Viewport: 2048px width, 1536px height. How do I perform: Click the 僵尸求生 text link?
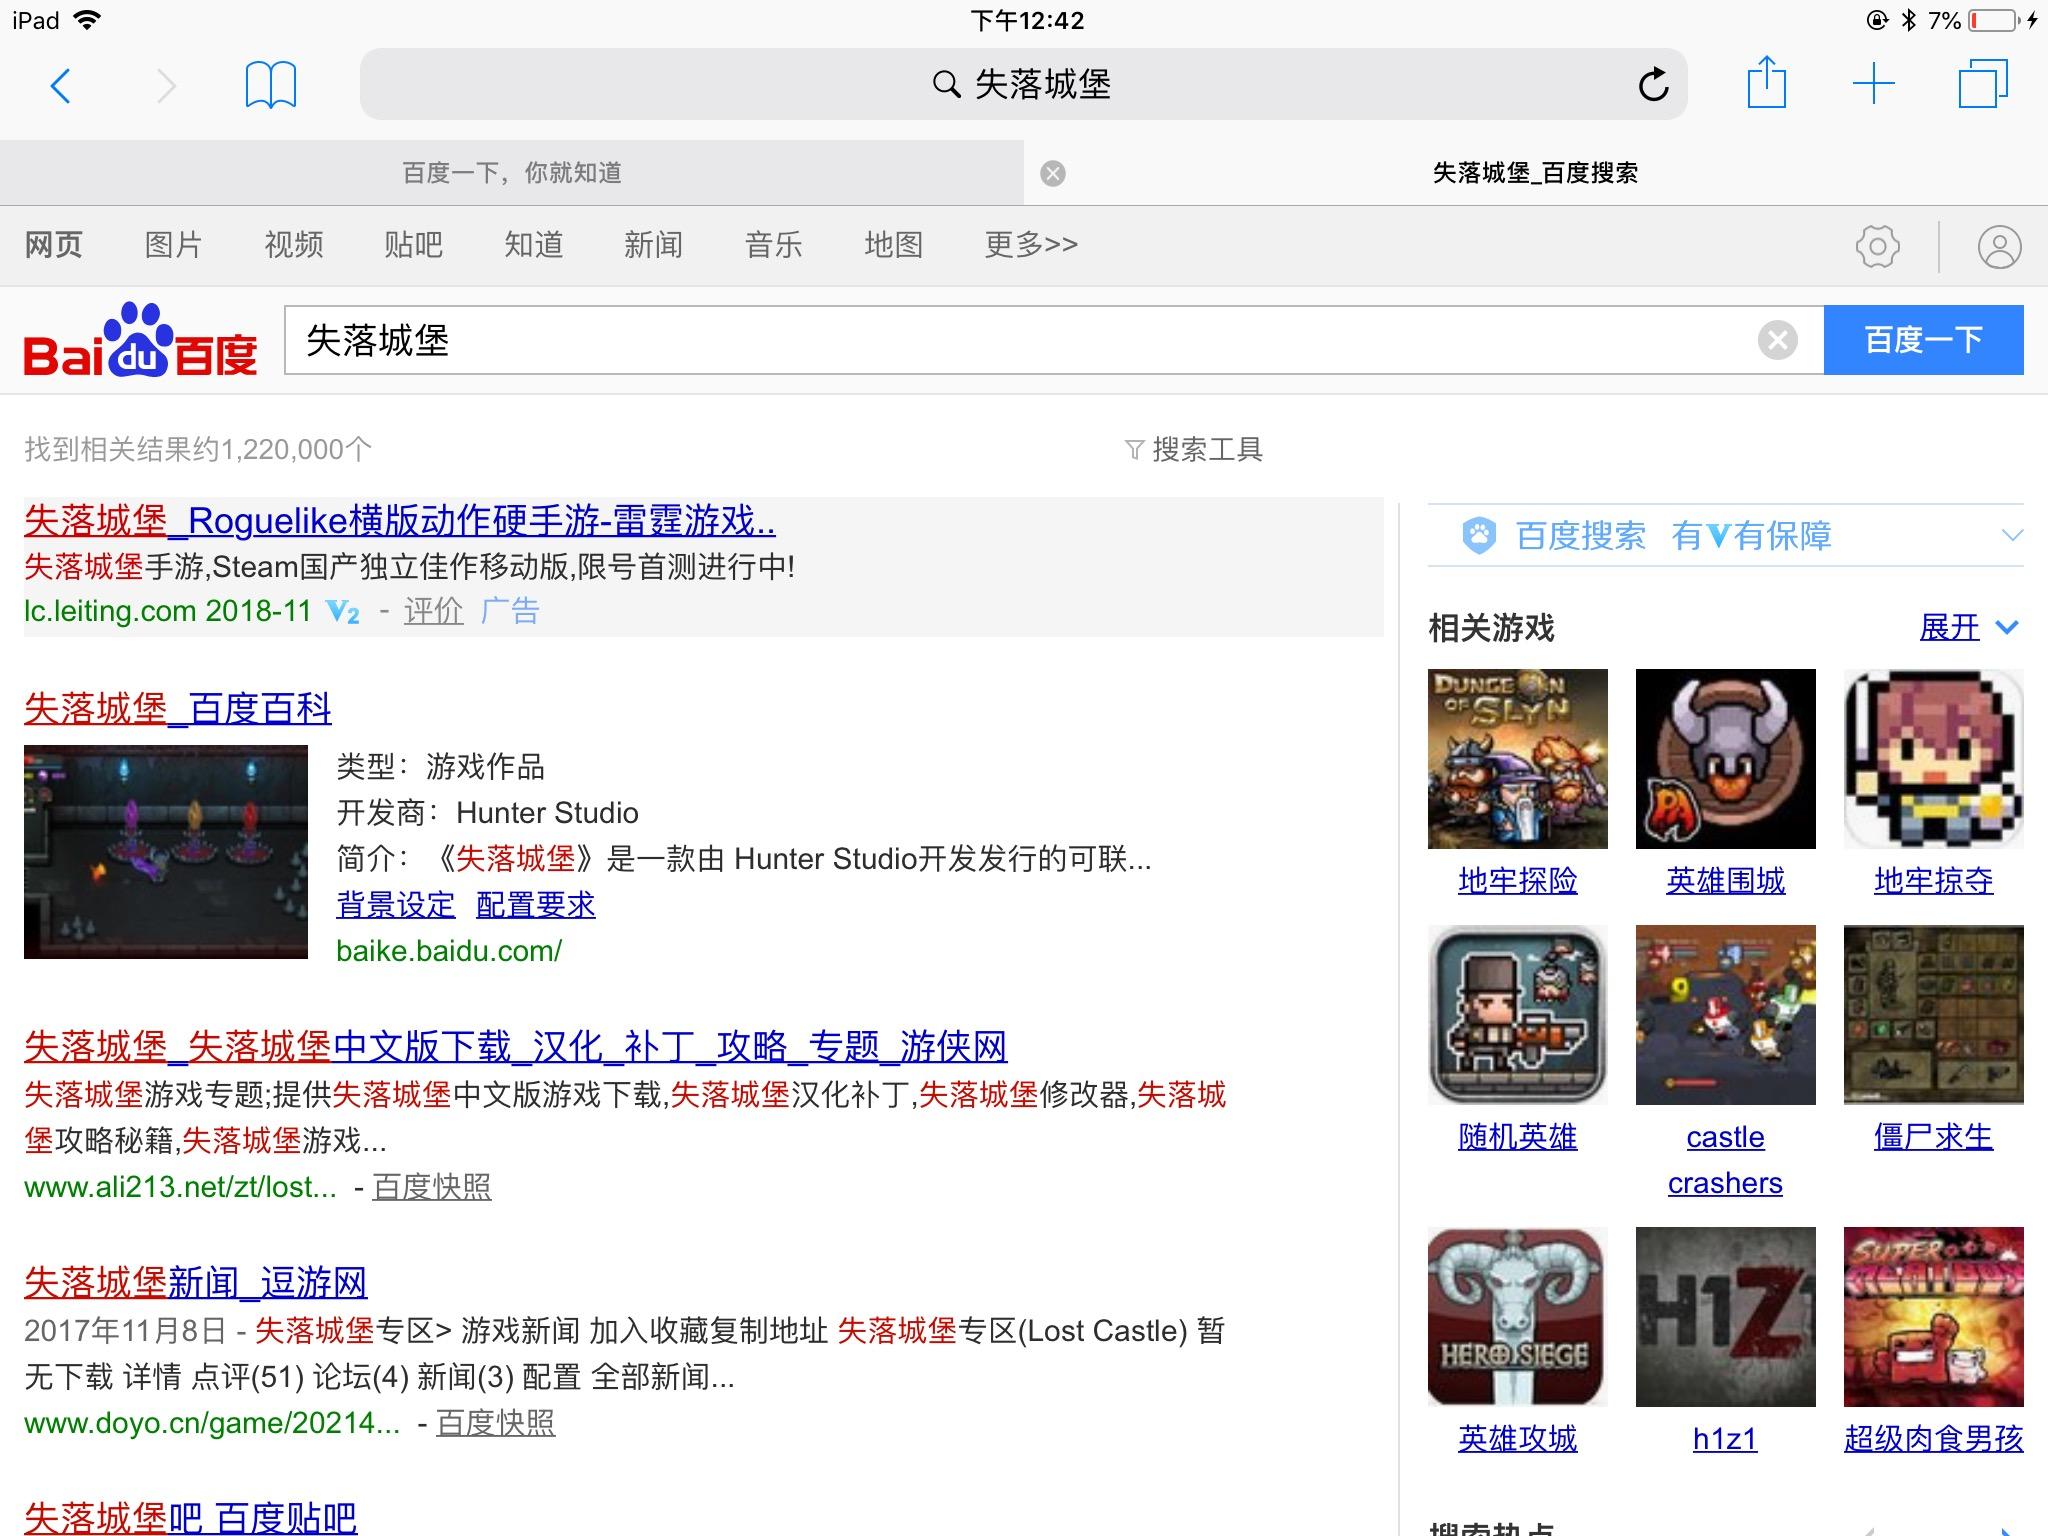pos(1933,1137)
